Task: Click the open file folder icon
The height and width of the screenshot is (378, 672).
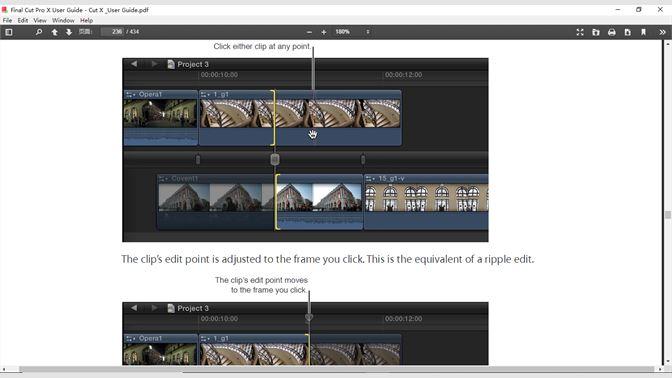Action: pyautogui.click(x=596, y=32)
